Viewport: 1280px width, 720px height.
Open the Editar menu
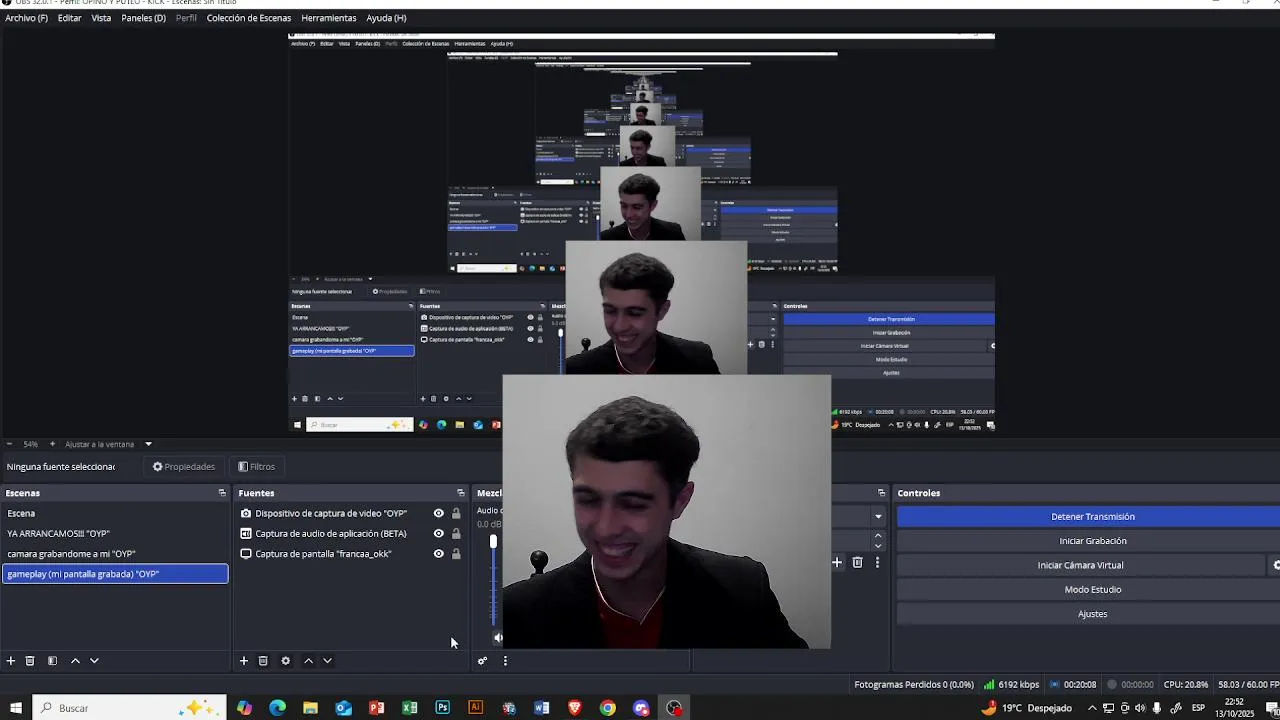[70, 18]
